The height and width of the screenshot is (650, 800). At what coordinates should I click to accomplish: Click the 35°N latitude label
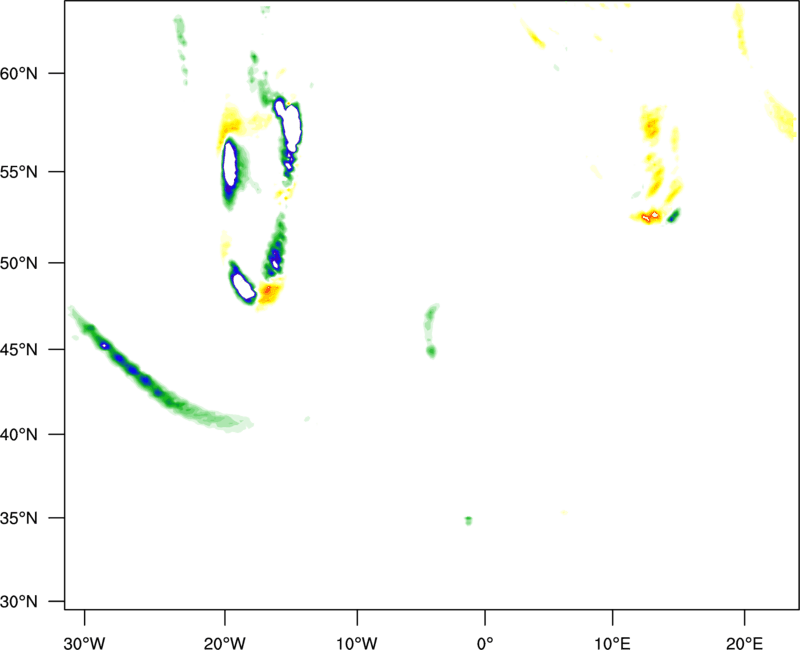(19, 518)
